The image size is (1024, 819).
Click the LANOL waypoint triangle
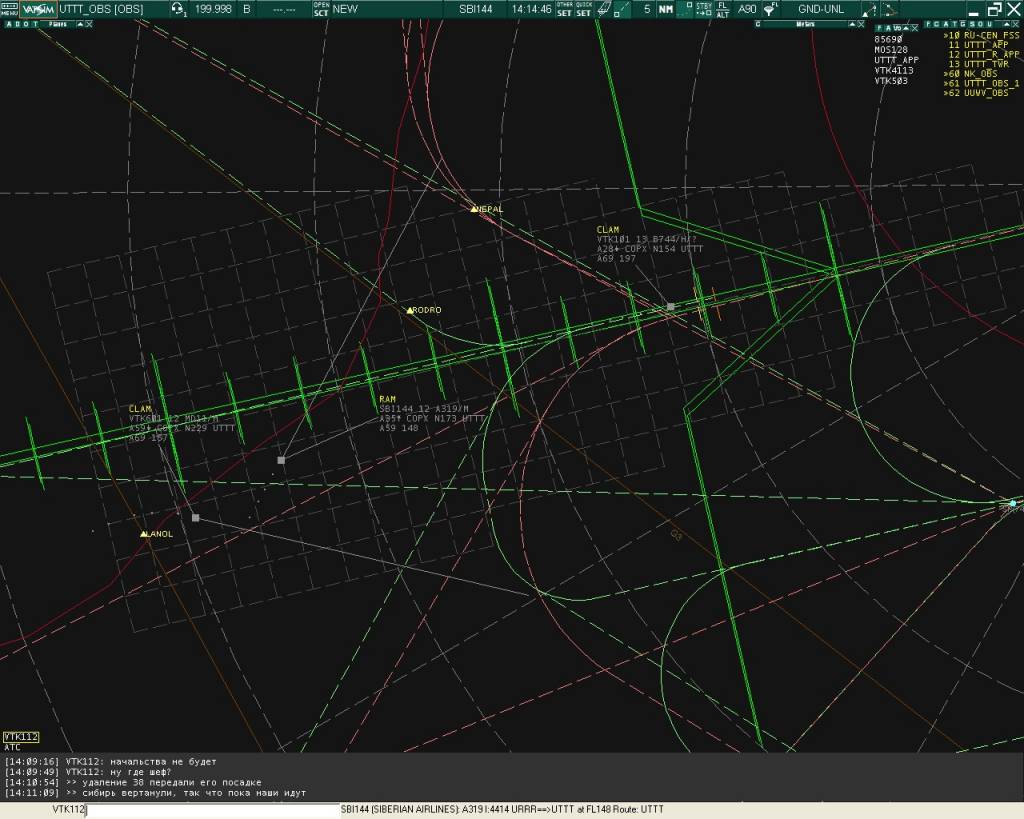point(144,534)
